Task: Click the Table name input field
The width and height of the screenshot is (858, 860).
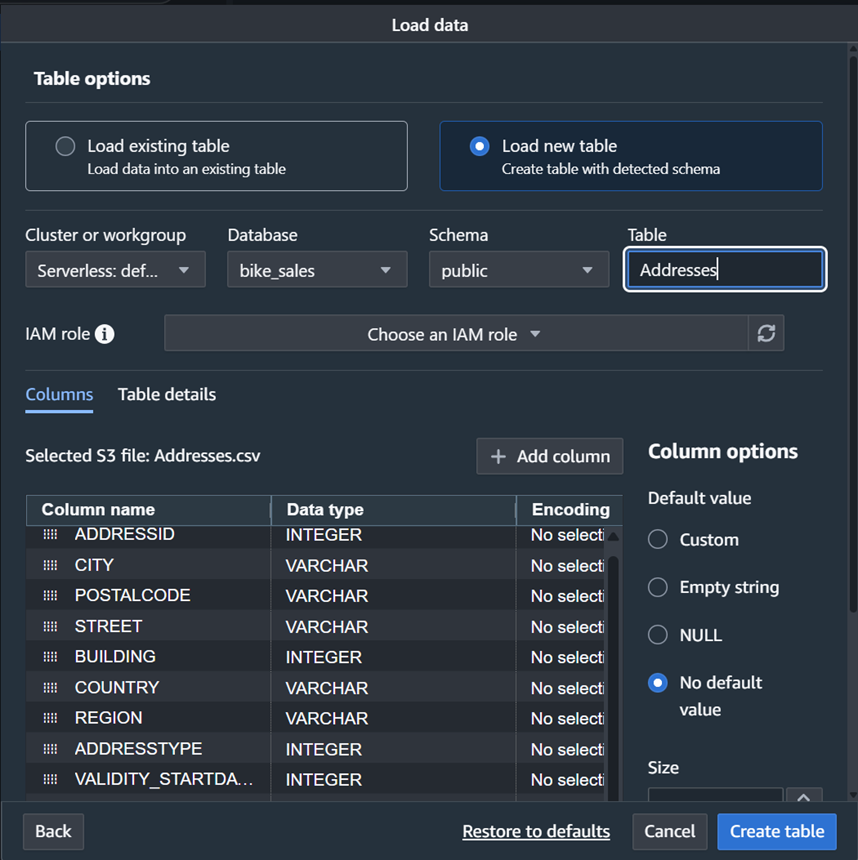Action: coord(724,269)
